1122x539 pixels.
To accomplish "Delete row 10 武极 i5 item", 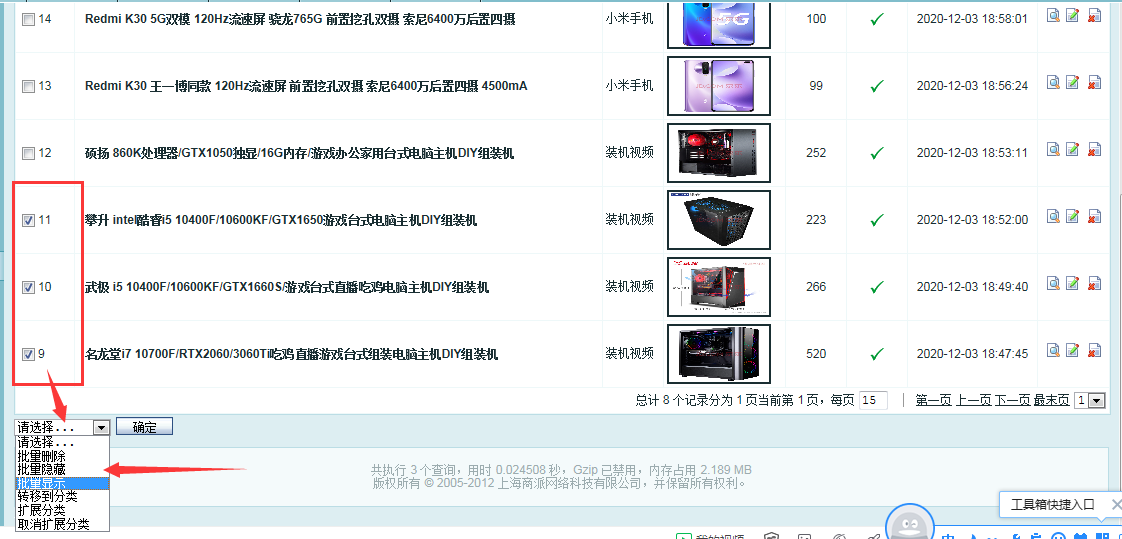I will [x=1094, y=283].
